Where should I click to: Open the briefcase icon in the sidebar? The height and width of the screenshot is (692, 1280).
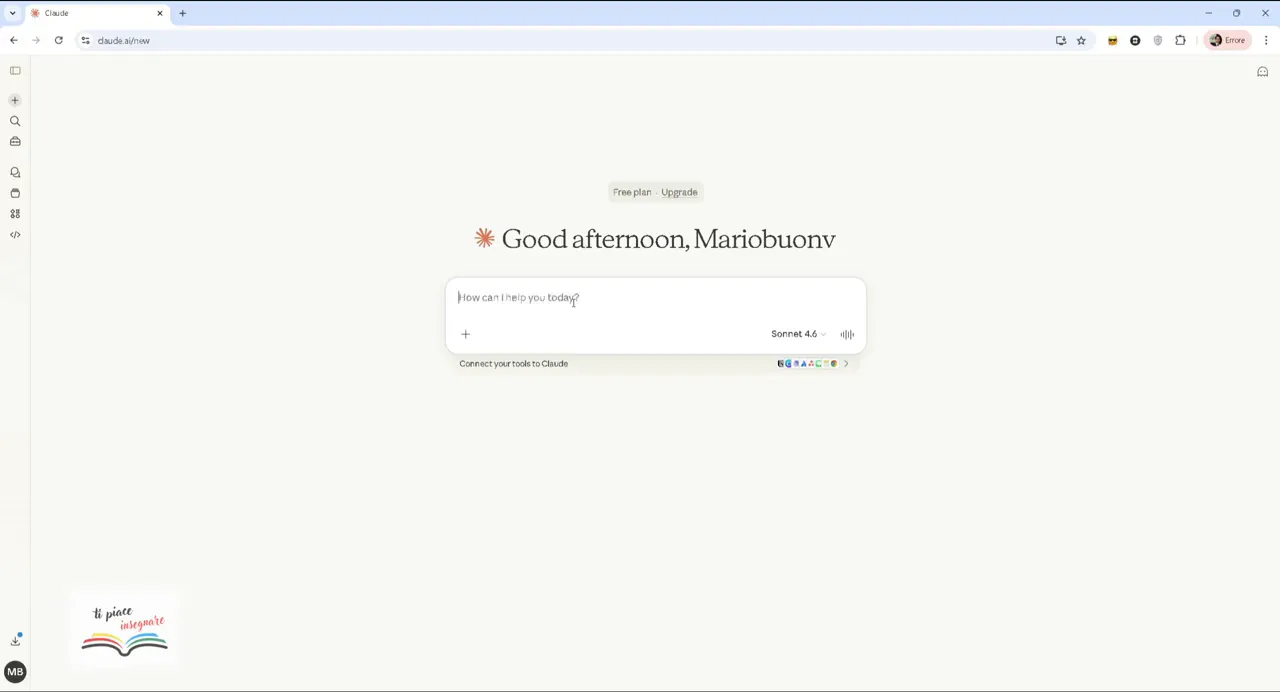click(x=15, y=141)
